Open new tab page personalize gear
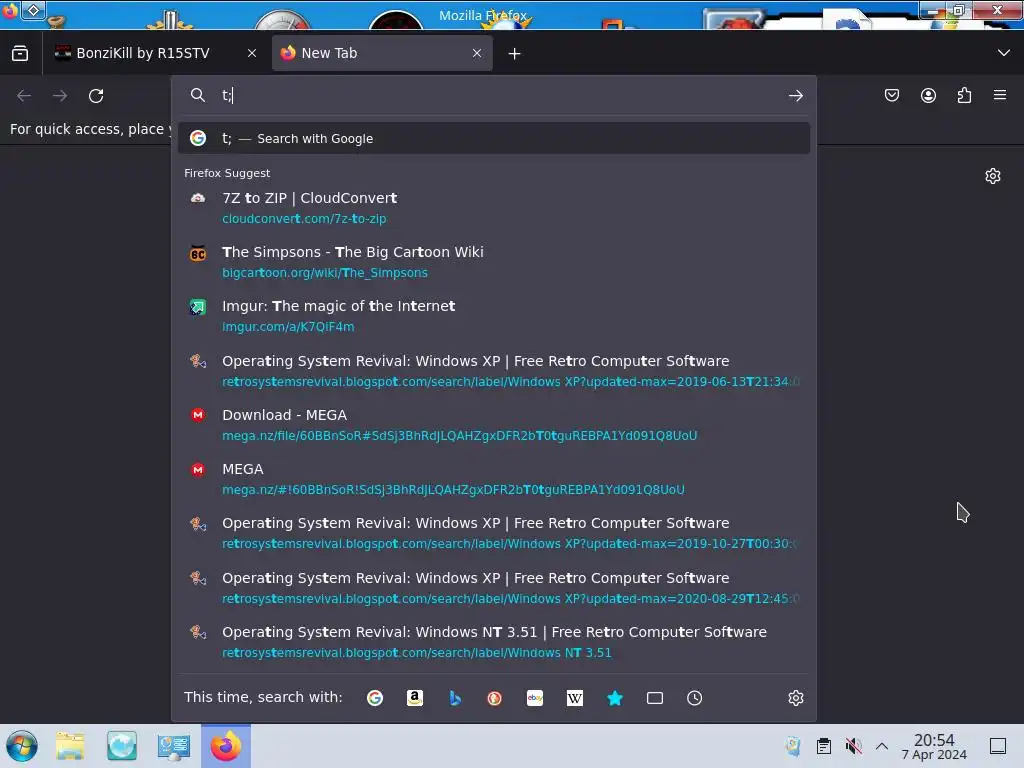Screen dimensions: 1024x768 (993, 176)
